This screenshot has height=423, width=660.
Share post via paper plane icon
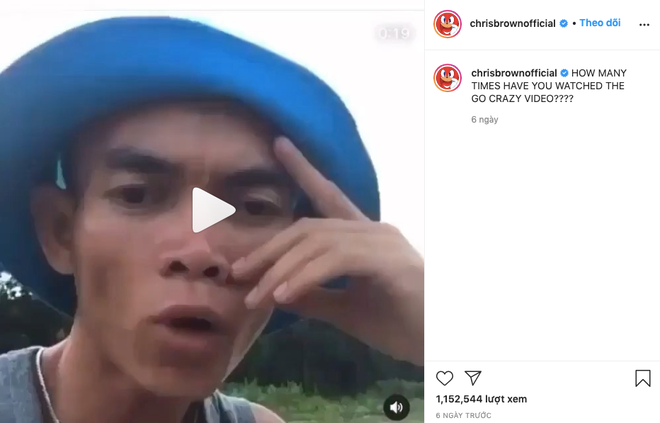tap(473, 378)
